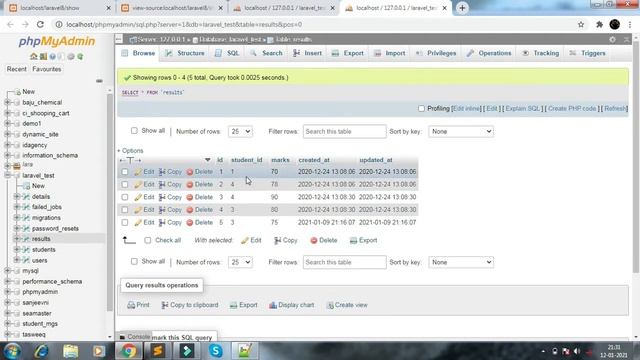This screenshot has height=360, width=640.
Task: Click the red Delete icon for row id 5
Action: (x=190, y=222)
